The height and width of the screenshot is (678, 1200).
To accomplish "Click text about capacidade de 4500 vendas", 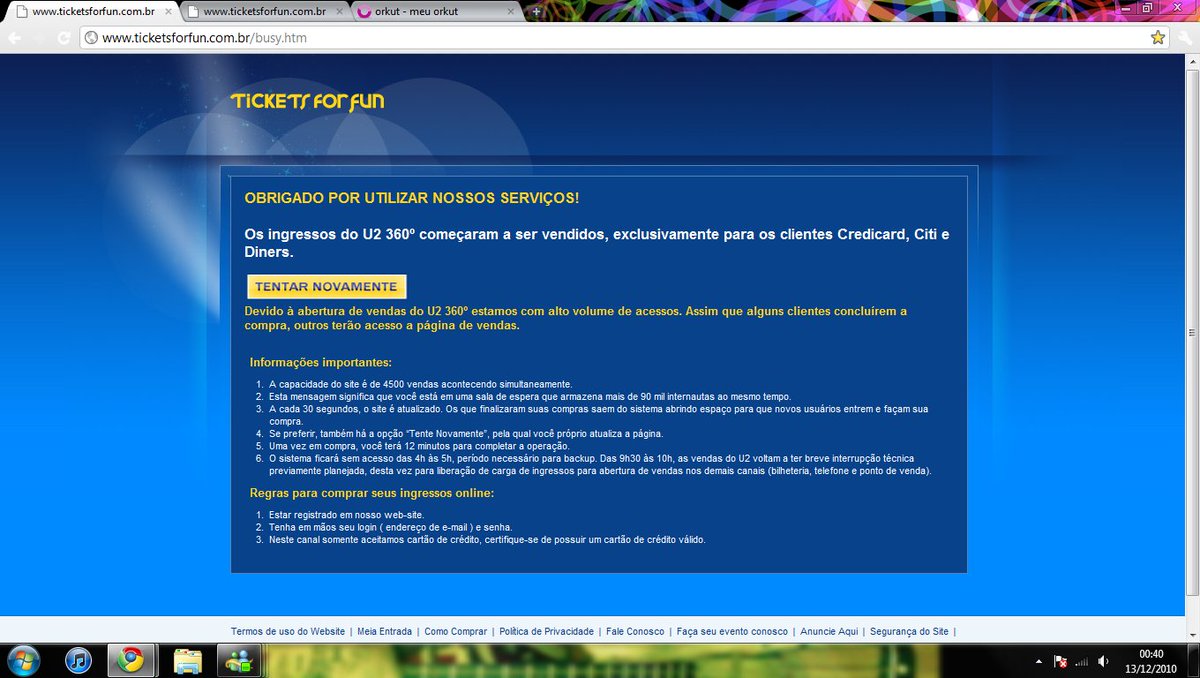I will pos(420,384).
